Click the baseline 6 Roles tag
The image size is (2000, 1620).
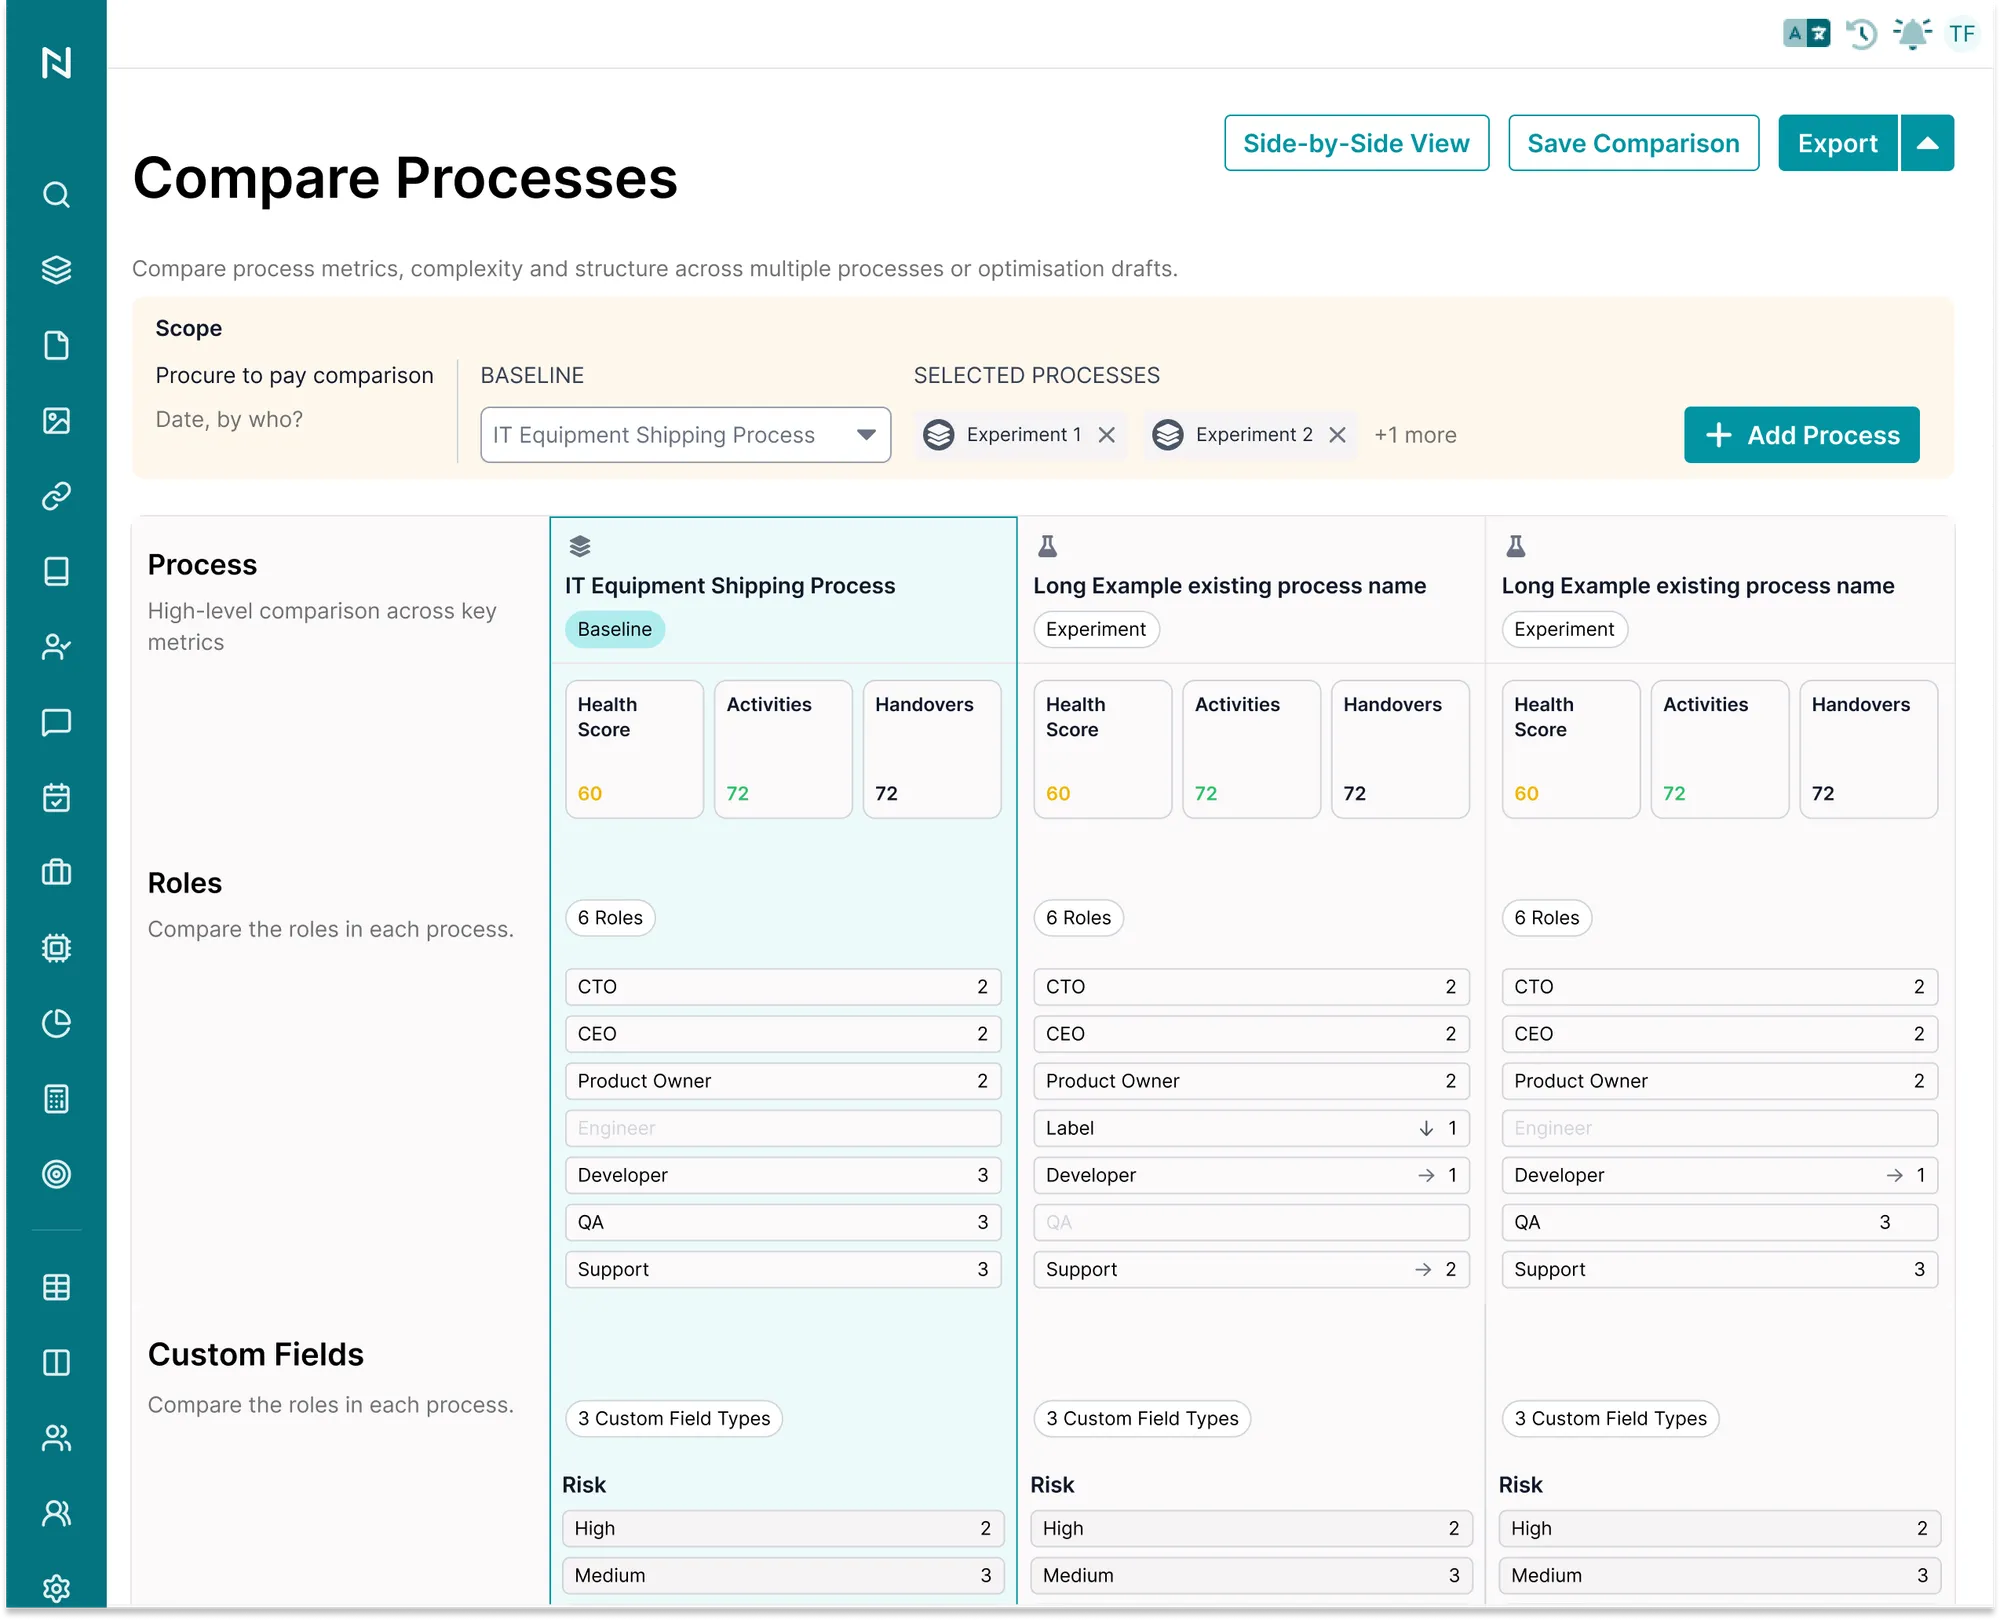610,918
